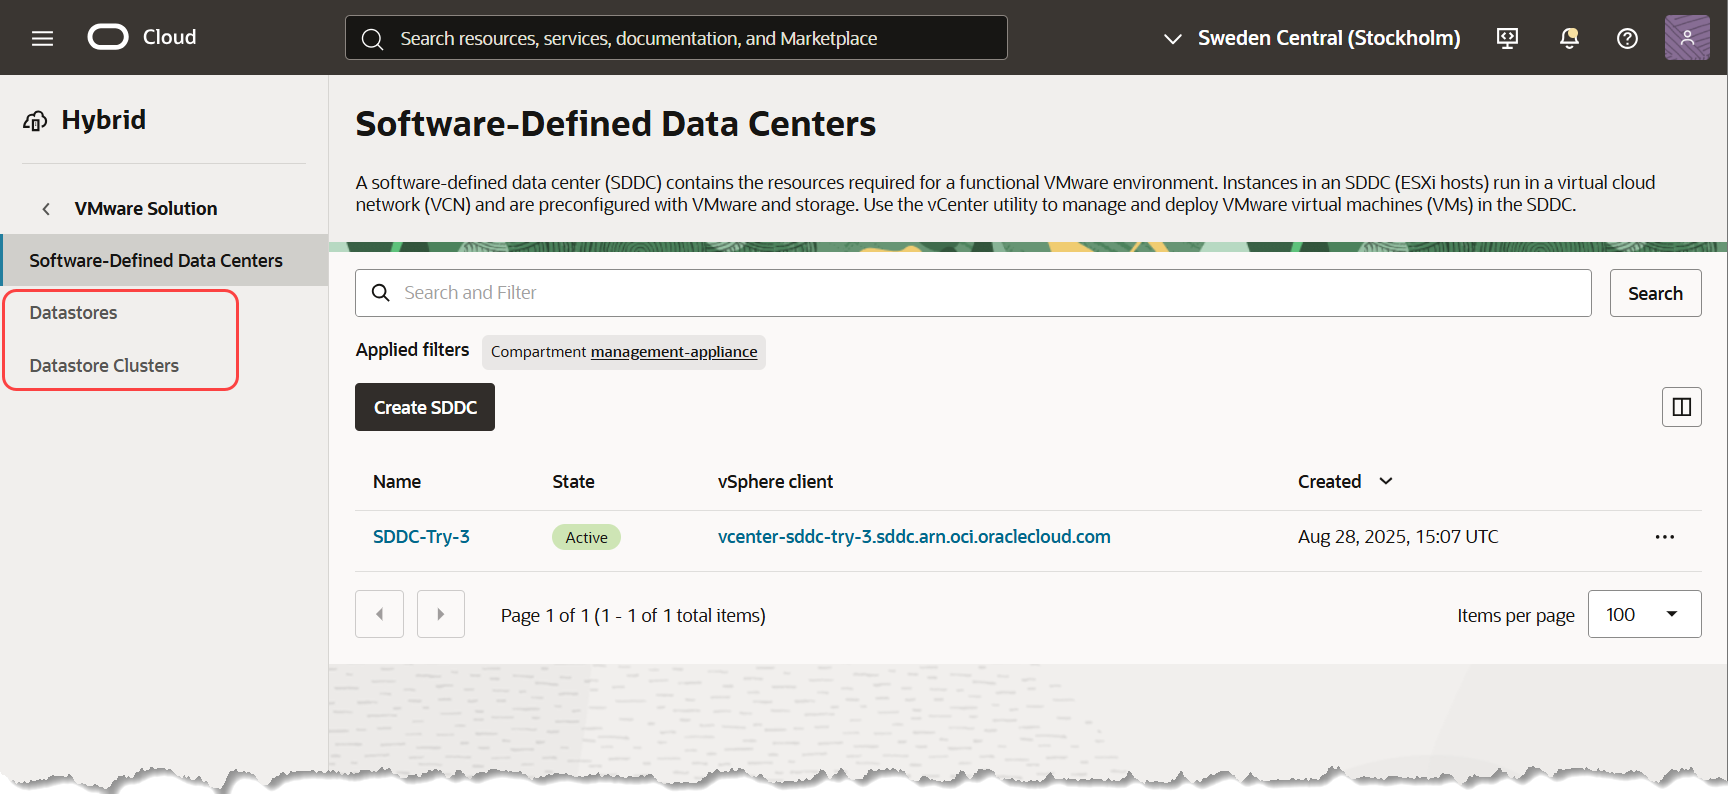Image resolution: width=1728 pixels, height=794 pixels.
Task: Click the Hybrid cloud icon in sidebar
Action: (x=35, y=121)
